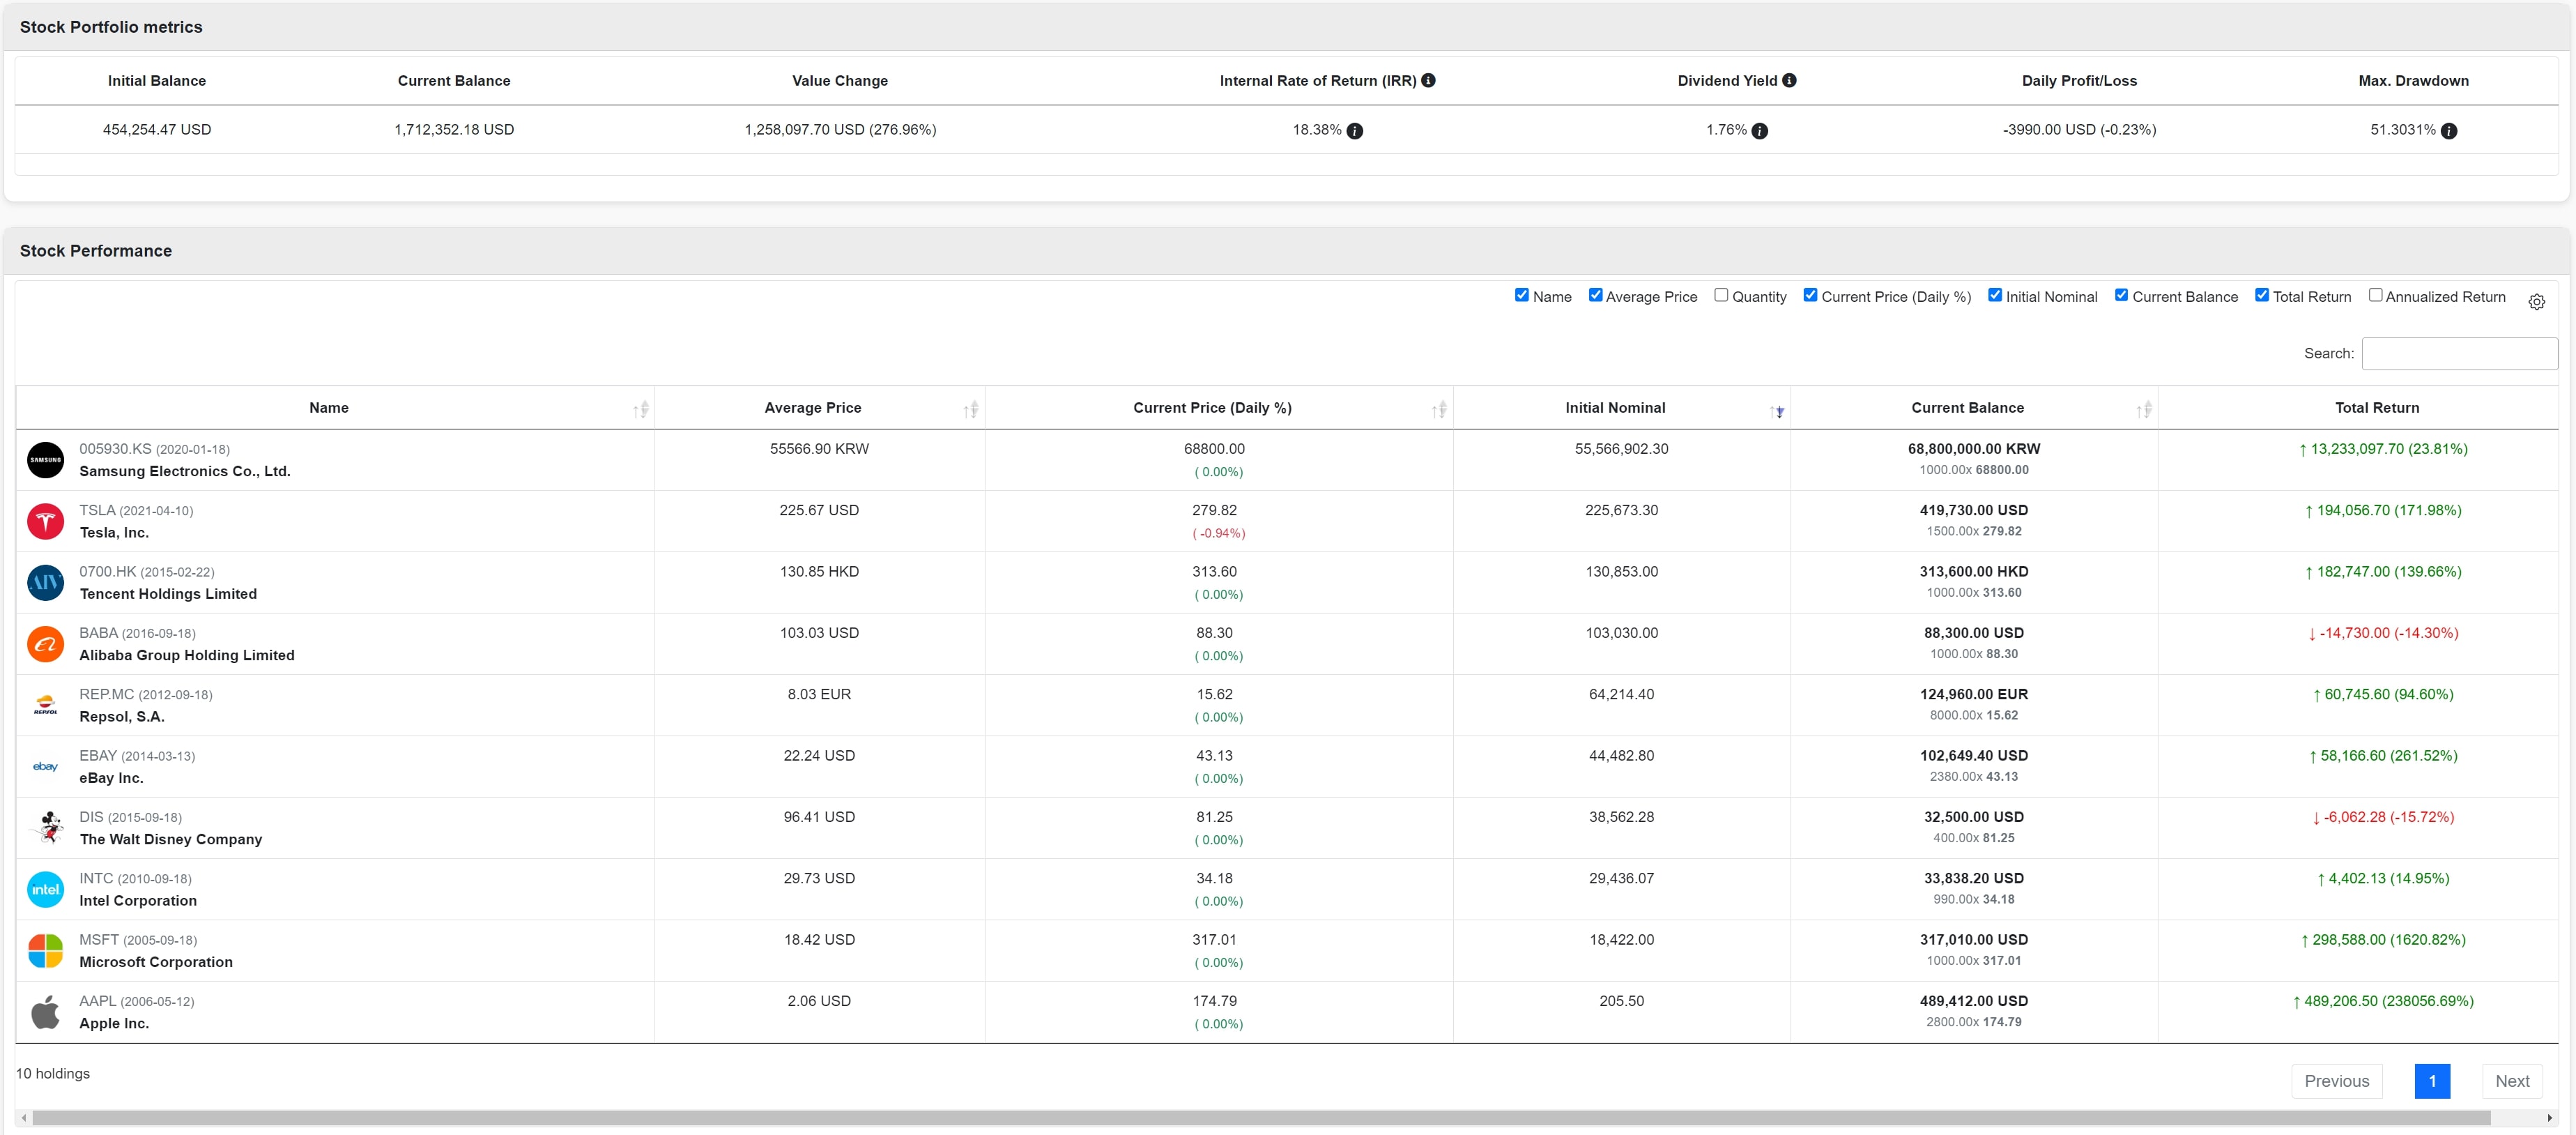Click the Microsoft logo icon

(x=45, y=950)
